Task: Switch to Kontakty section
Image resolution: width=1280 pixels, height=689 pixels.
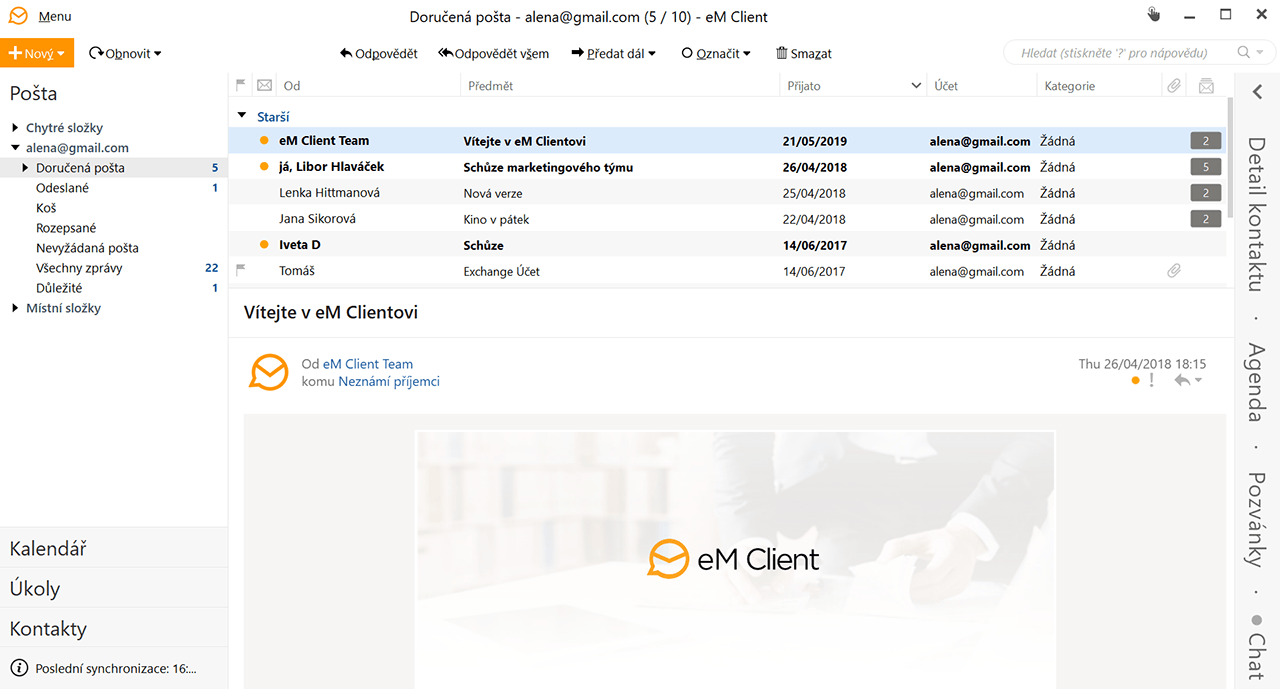Action: 114,628
